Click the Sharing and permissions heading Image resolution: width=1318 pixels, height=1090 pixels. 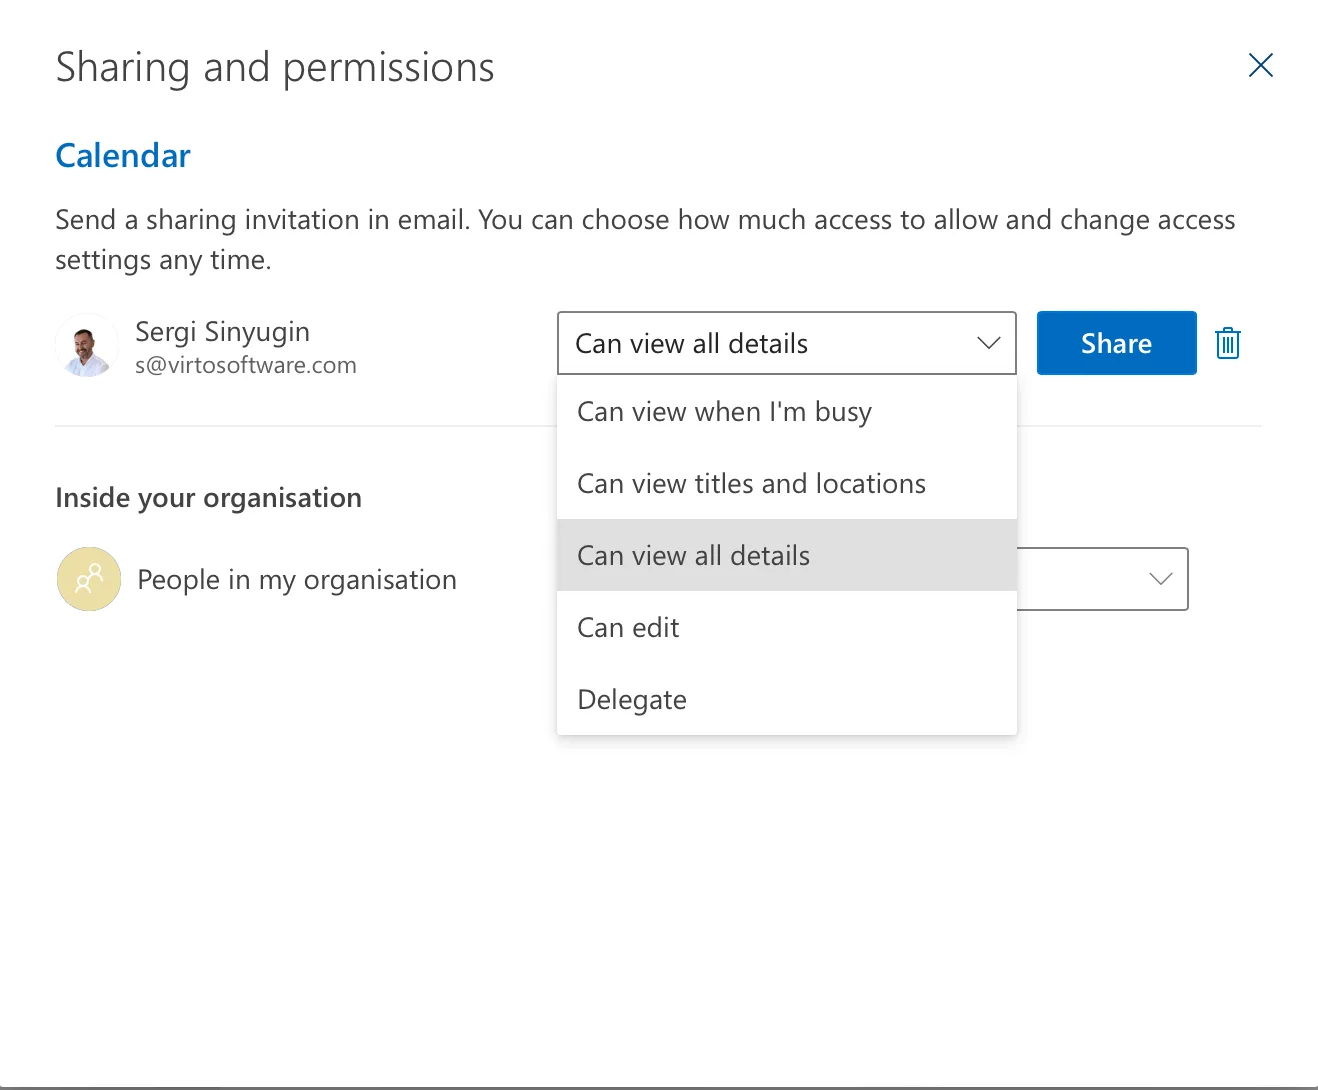275,67
